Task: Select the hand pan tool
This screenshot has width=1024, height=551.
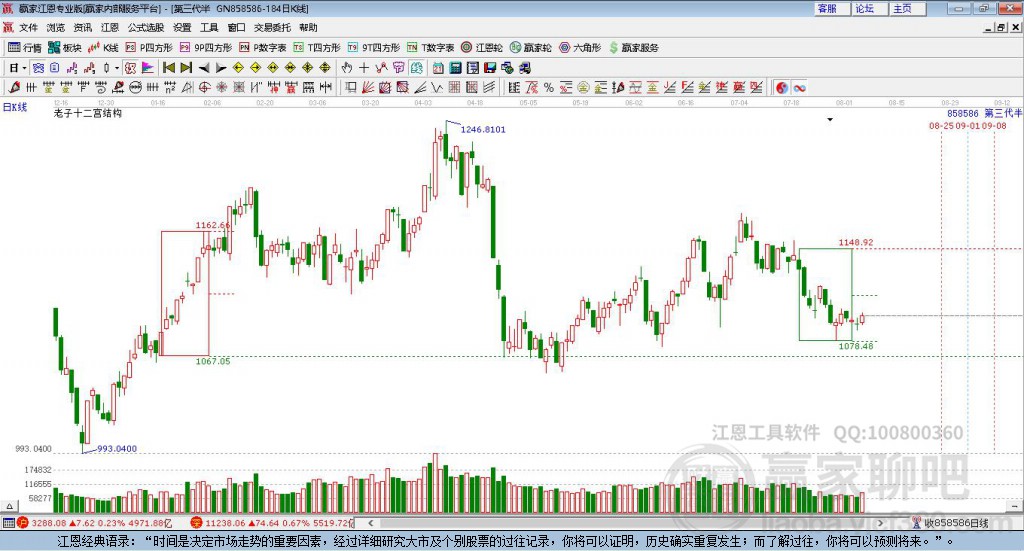Action: point(347,68)
